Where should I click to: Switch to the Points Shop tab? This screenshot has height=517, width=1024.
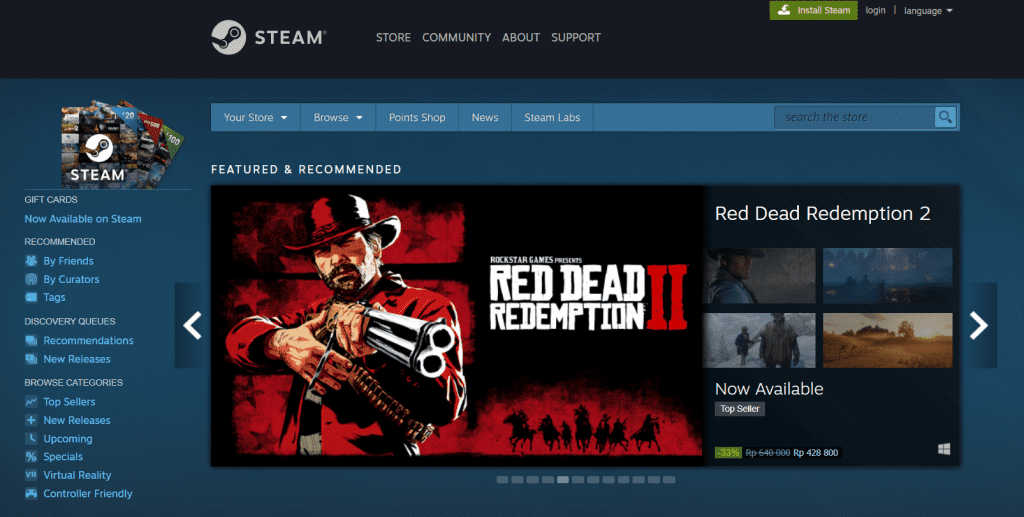tap(417, 118)
